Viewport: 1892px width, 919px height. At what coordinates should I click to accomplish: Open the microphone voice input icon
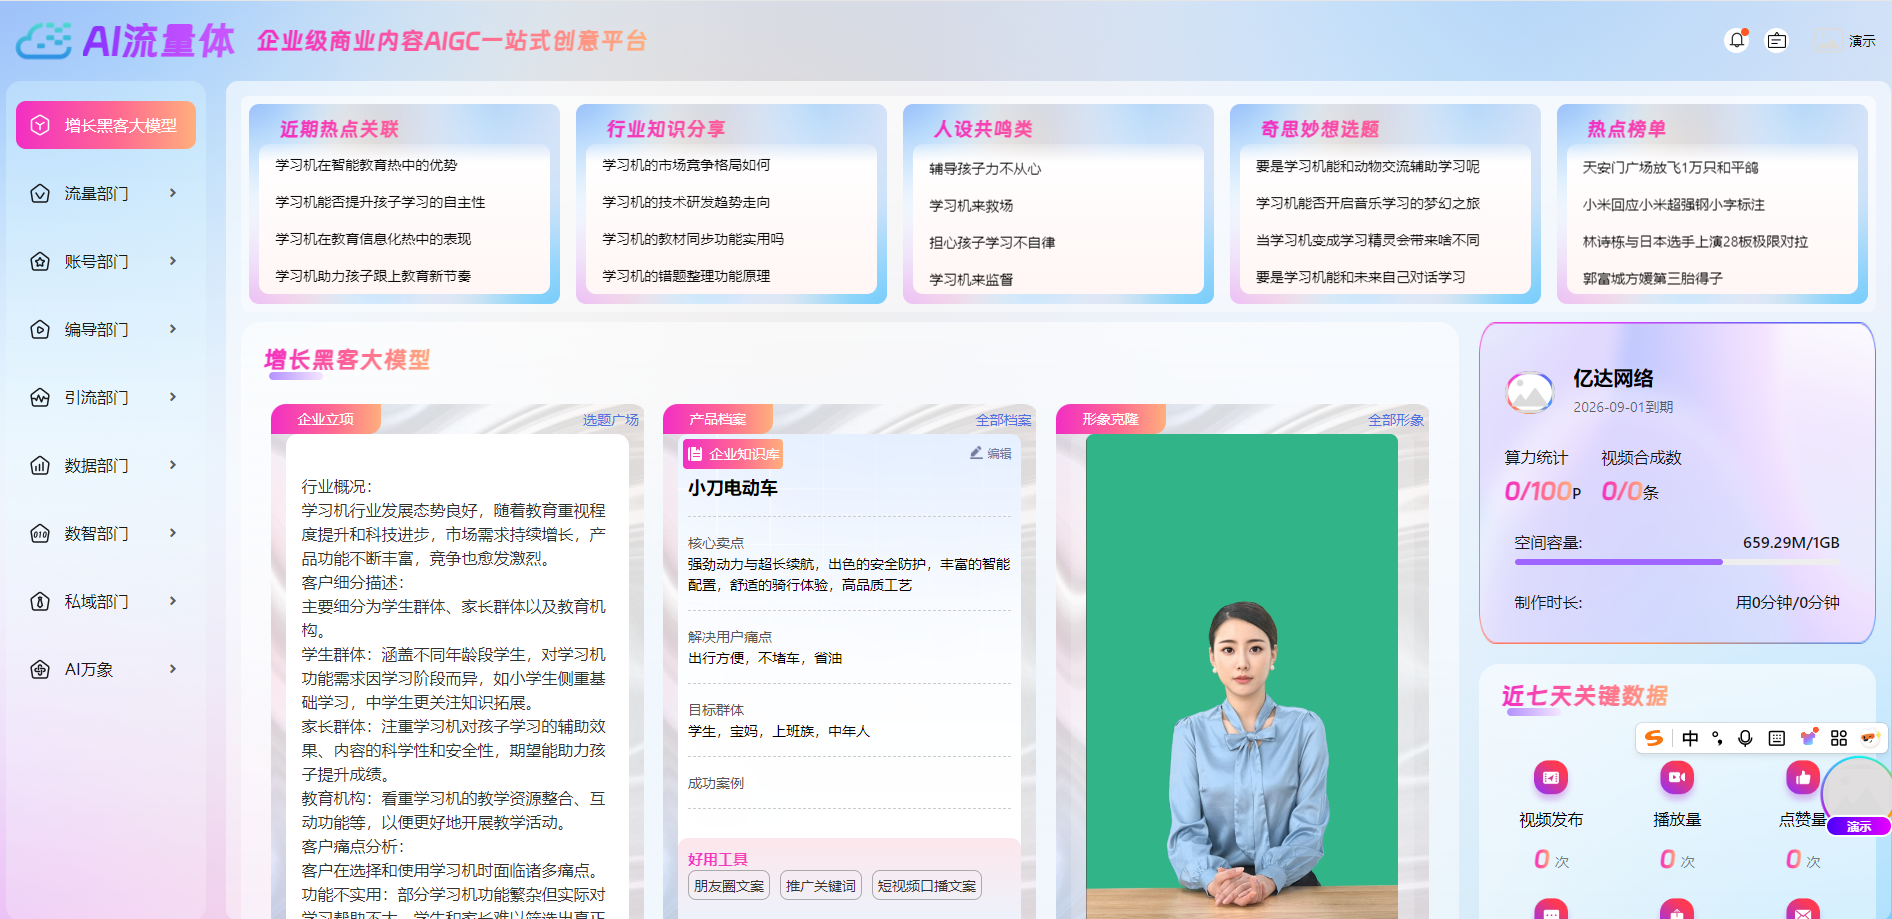pyautogui.click(x=1746, y=739)
